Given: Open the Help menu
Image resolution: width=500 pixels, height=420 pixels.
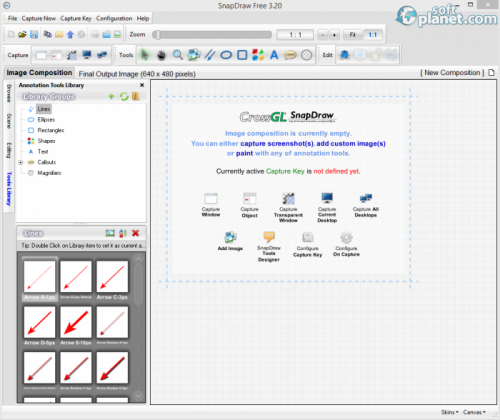Looking at the screenshot, I should [143, 18].
